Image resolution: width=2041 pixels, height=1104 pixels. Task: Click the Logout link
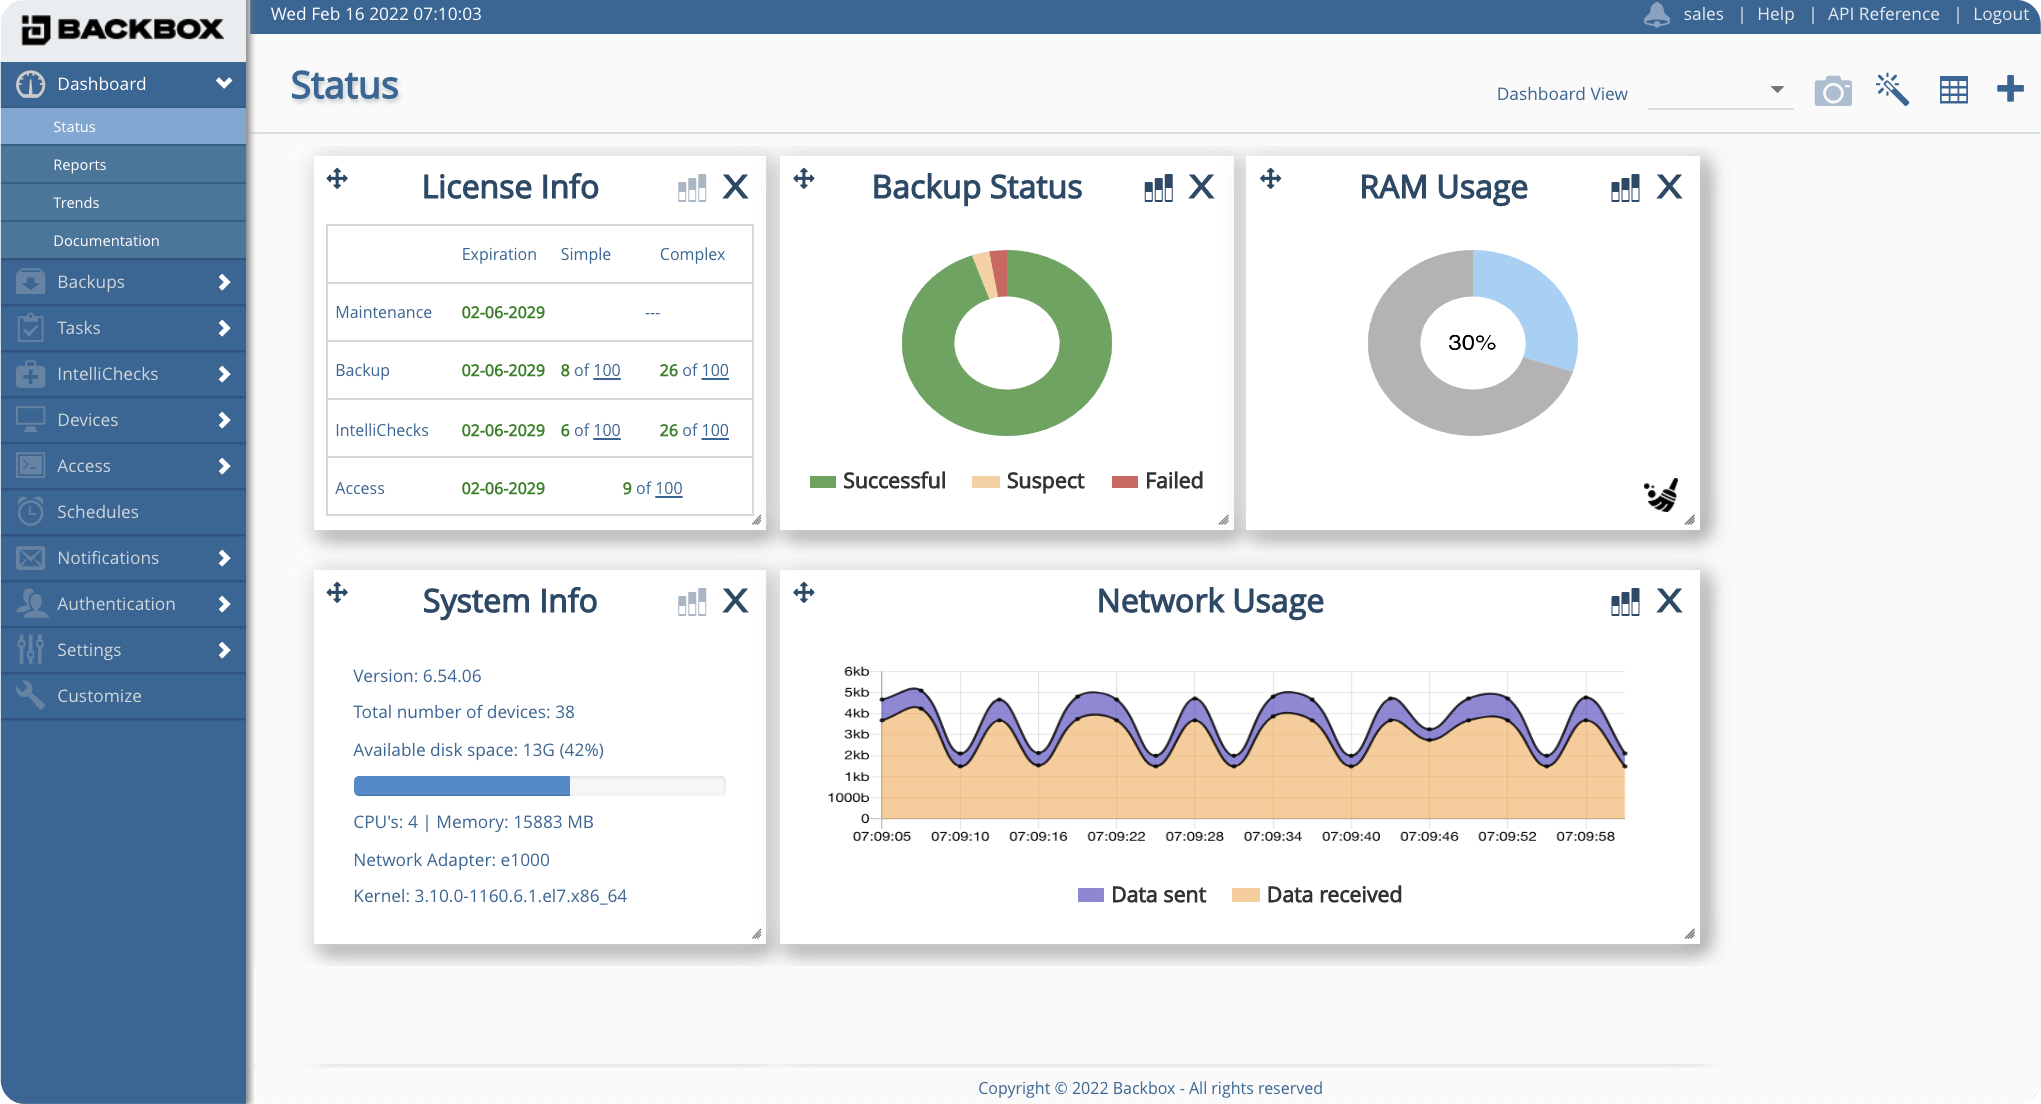(1999, 14)
